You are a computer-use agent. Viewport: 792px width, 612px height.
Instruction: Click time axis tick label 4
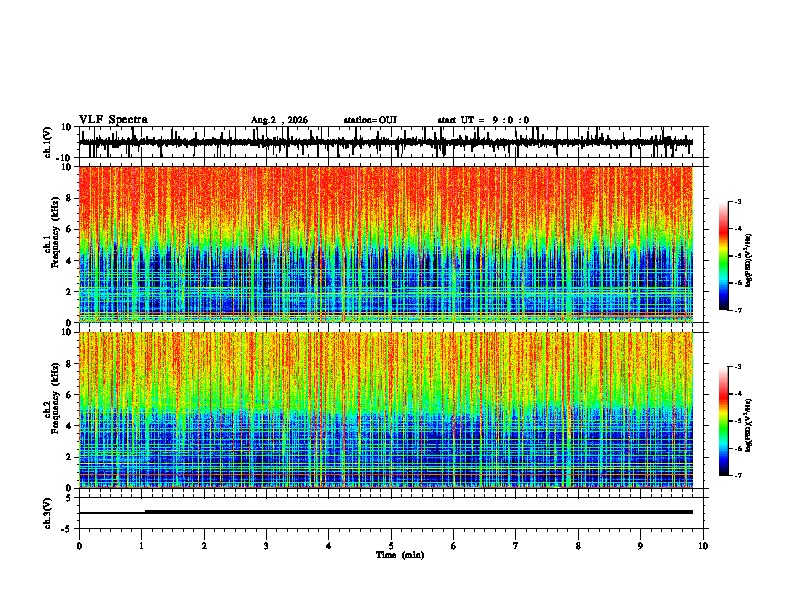pos(329,546)
